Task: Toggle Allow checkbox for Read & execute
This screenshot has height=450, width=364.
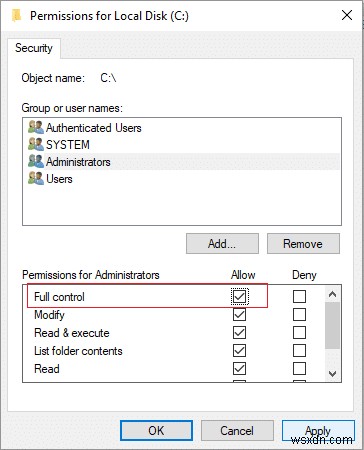Action: point(239,332)
